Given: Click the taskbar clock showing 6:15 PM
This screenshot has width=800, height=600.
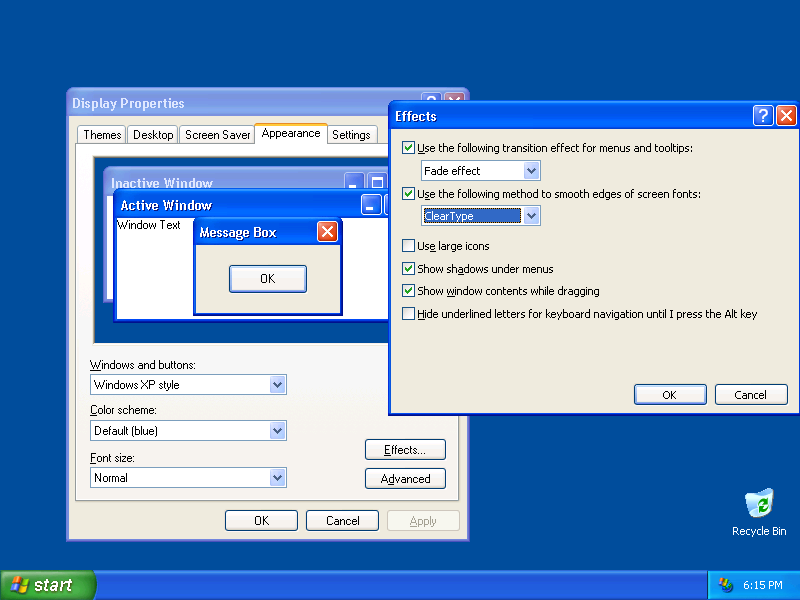Looking at the screenshot, I should pos(762,585).
